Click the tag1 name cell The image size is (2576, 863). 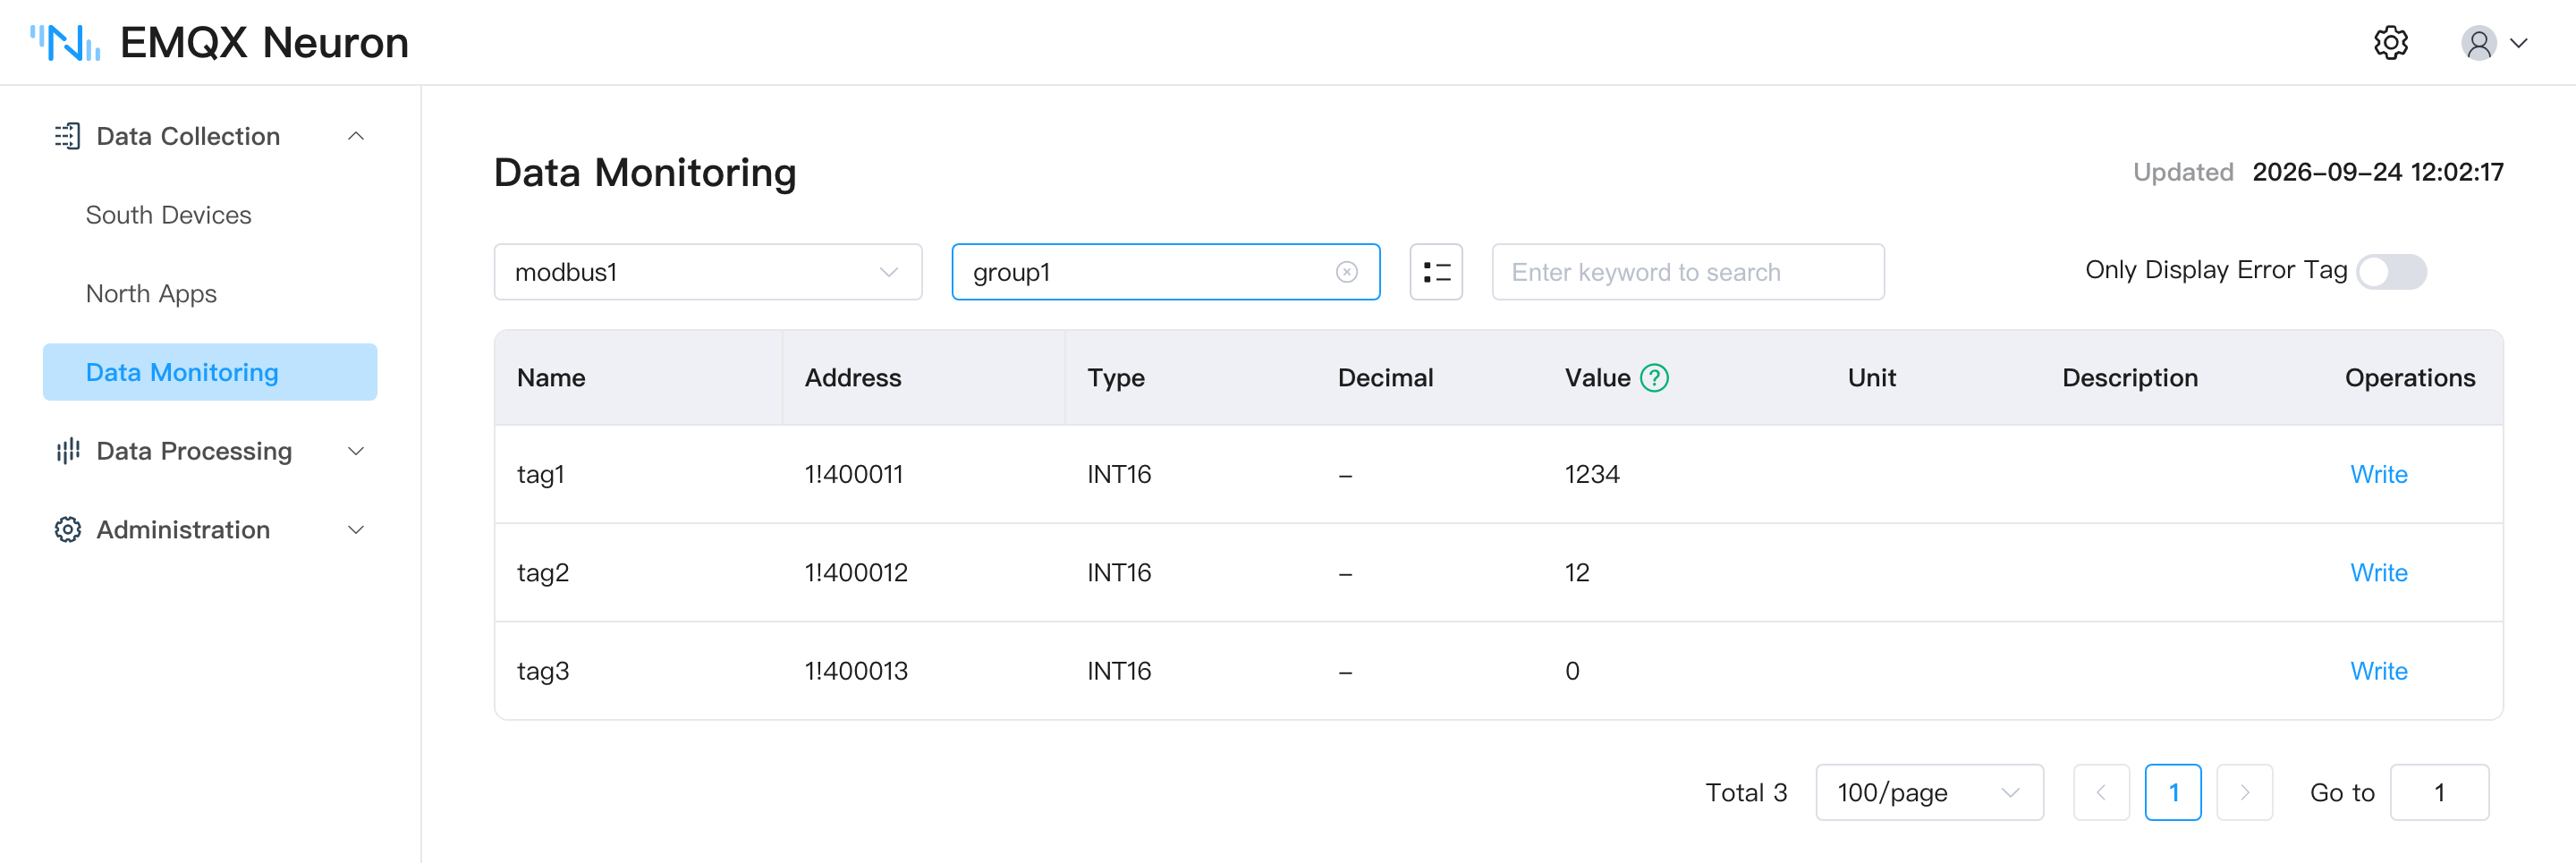pos(541,474)
